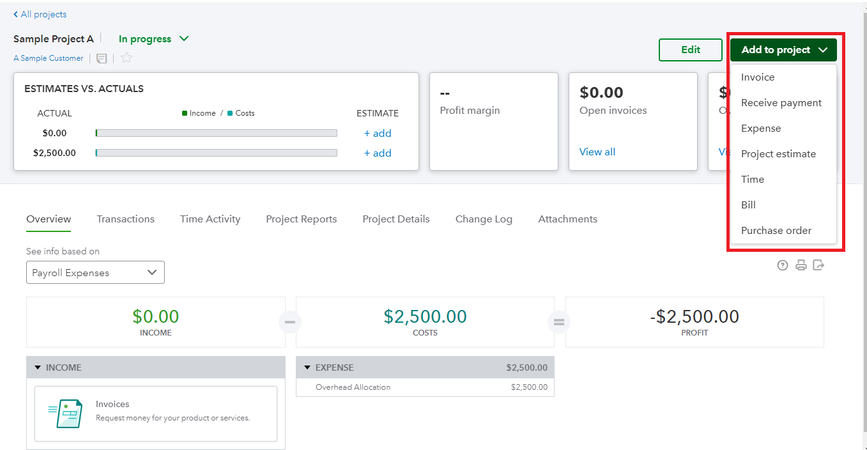Image resolution: width=867 pixels, height=450 pixels.
Task: Click the Edit button
Action: 690,49
